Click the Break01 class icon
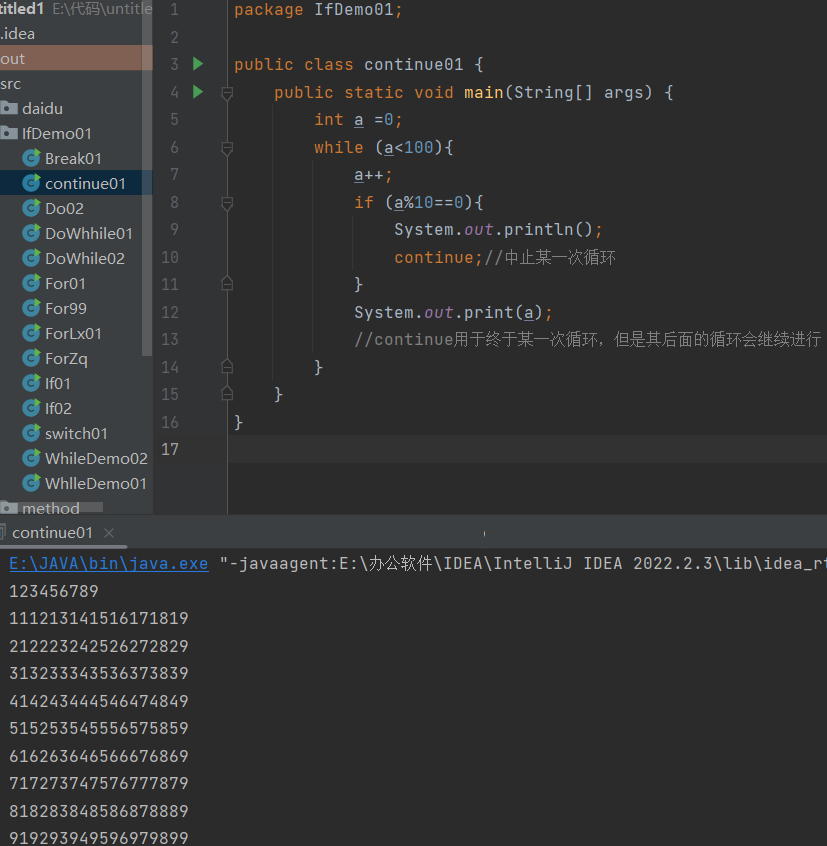827x846 pixels. [x=31, y=158]
